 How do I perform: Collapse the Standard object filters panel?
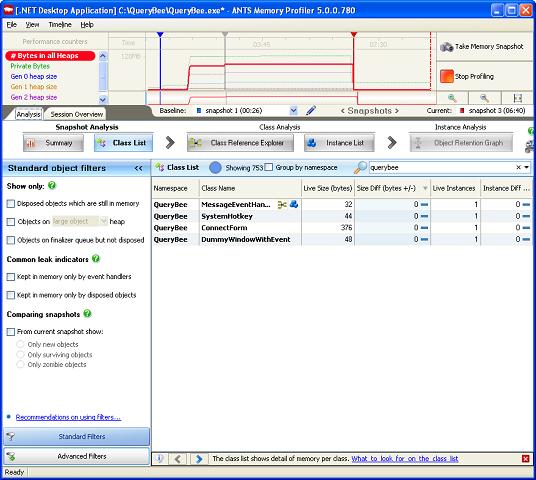point(138,168)
